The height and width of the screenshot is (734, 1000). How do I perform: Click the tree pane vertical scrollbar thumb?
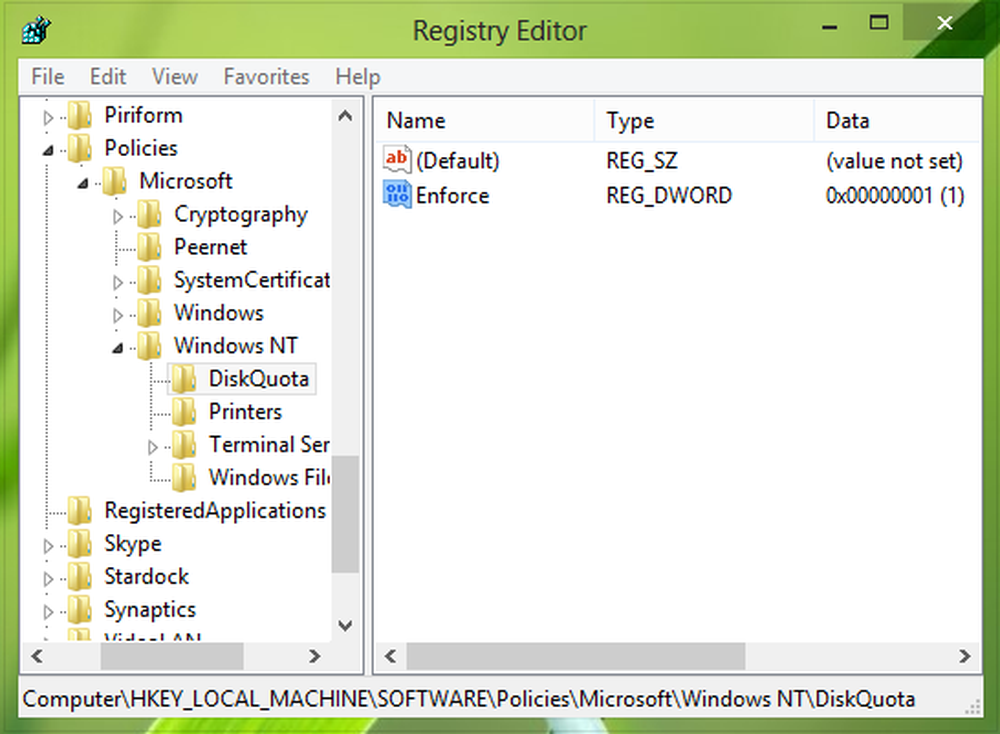click(345, 514)
